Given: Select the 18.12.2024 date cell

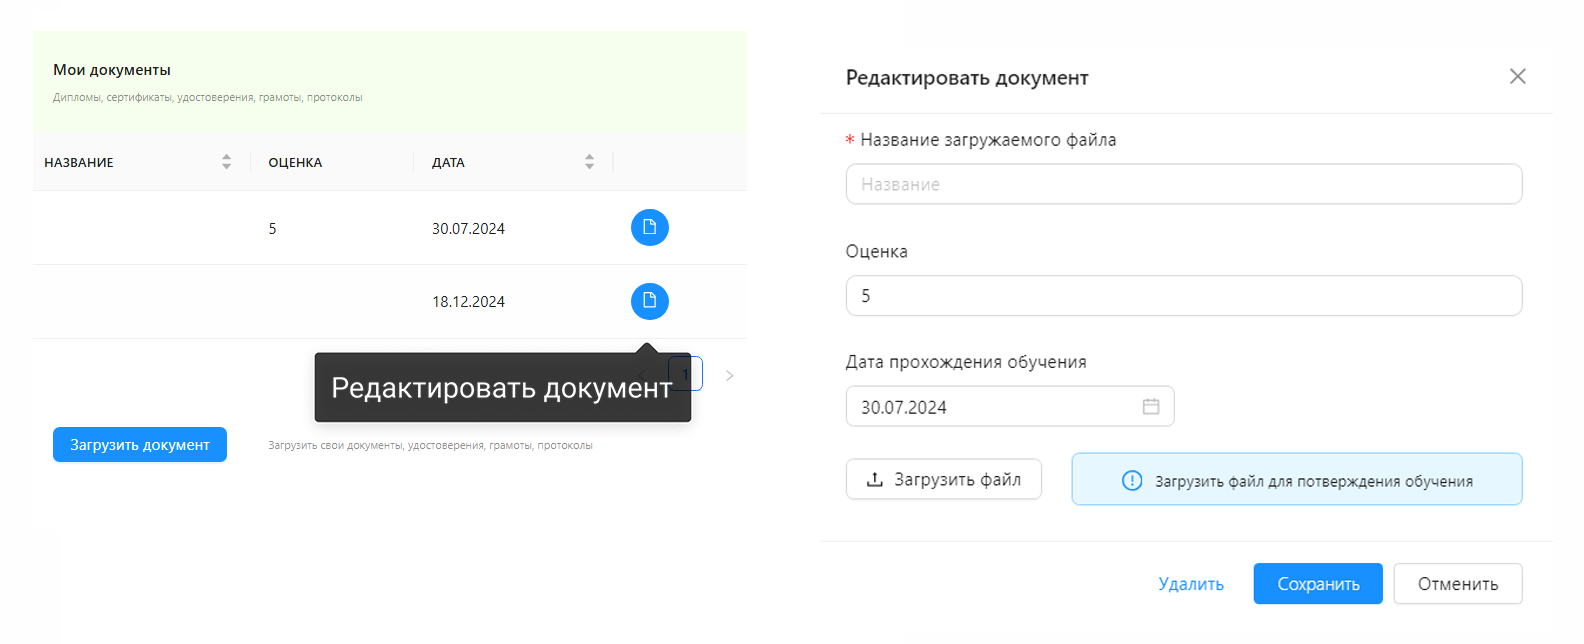Looking at the screenshot, I should 468,302.
